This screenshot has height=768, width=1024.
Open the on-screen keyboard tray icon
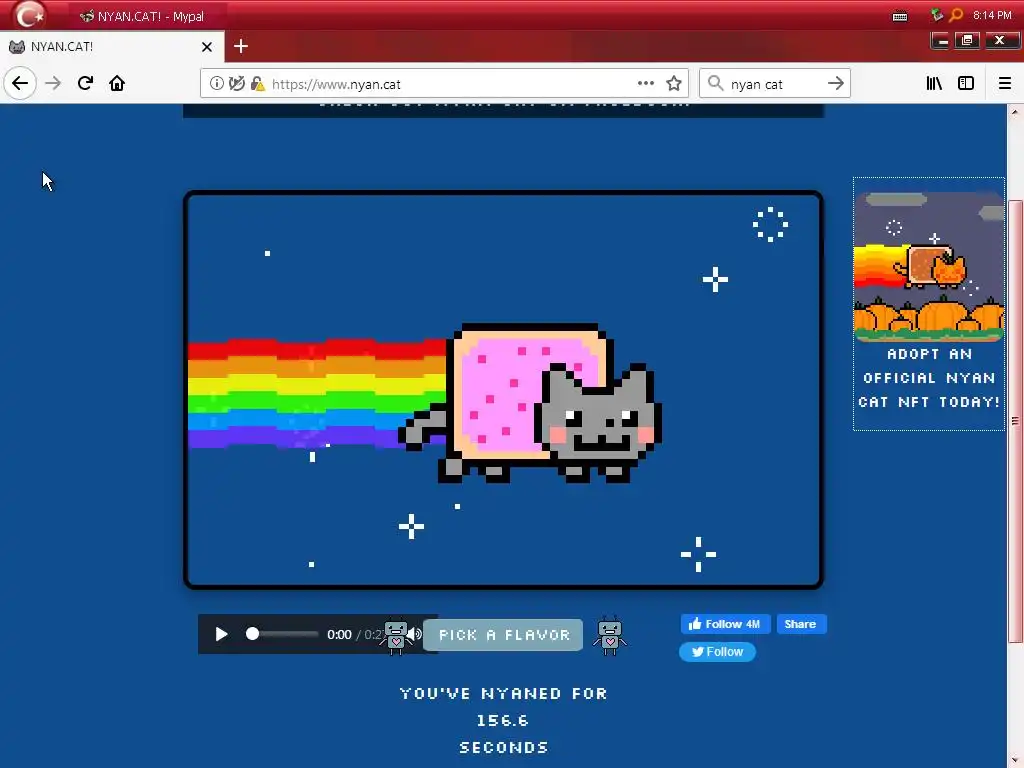coord(900,16)
